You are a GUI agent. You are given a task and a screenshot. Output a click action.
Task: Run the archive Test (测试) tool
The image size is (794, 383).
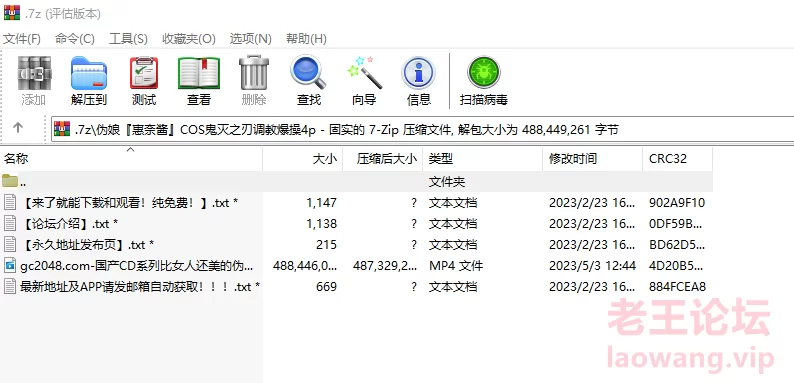pos(144,73)
